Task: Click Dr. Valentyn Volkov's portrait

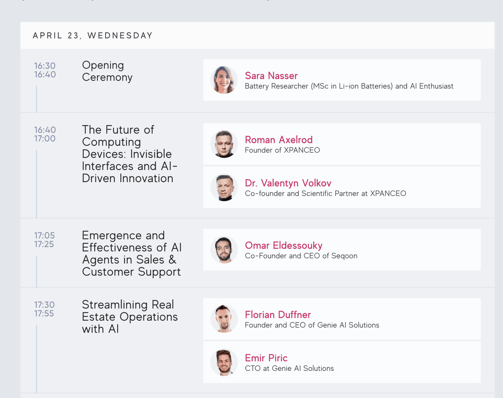Action: pyautogui.click(x=224, y=187)
